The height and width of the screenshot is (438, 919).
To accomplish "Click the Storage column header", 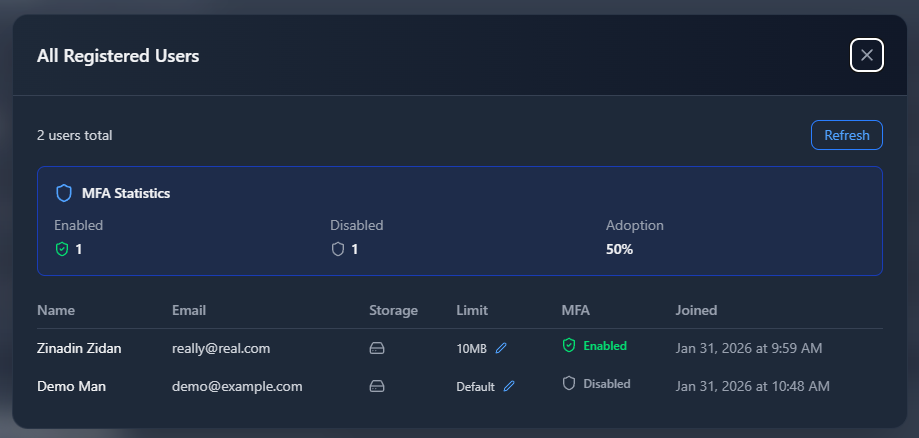I will [x=393, y=310].
